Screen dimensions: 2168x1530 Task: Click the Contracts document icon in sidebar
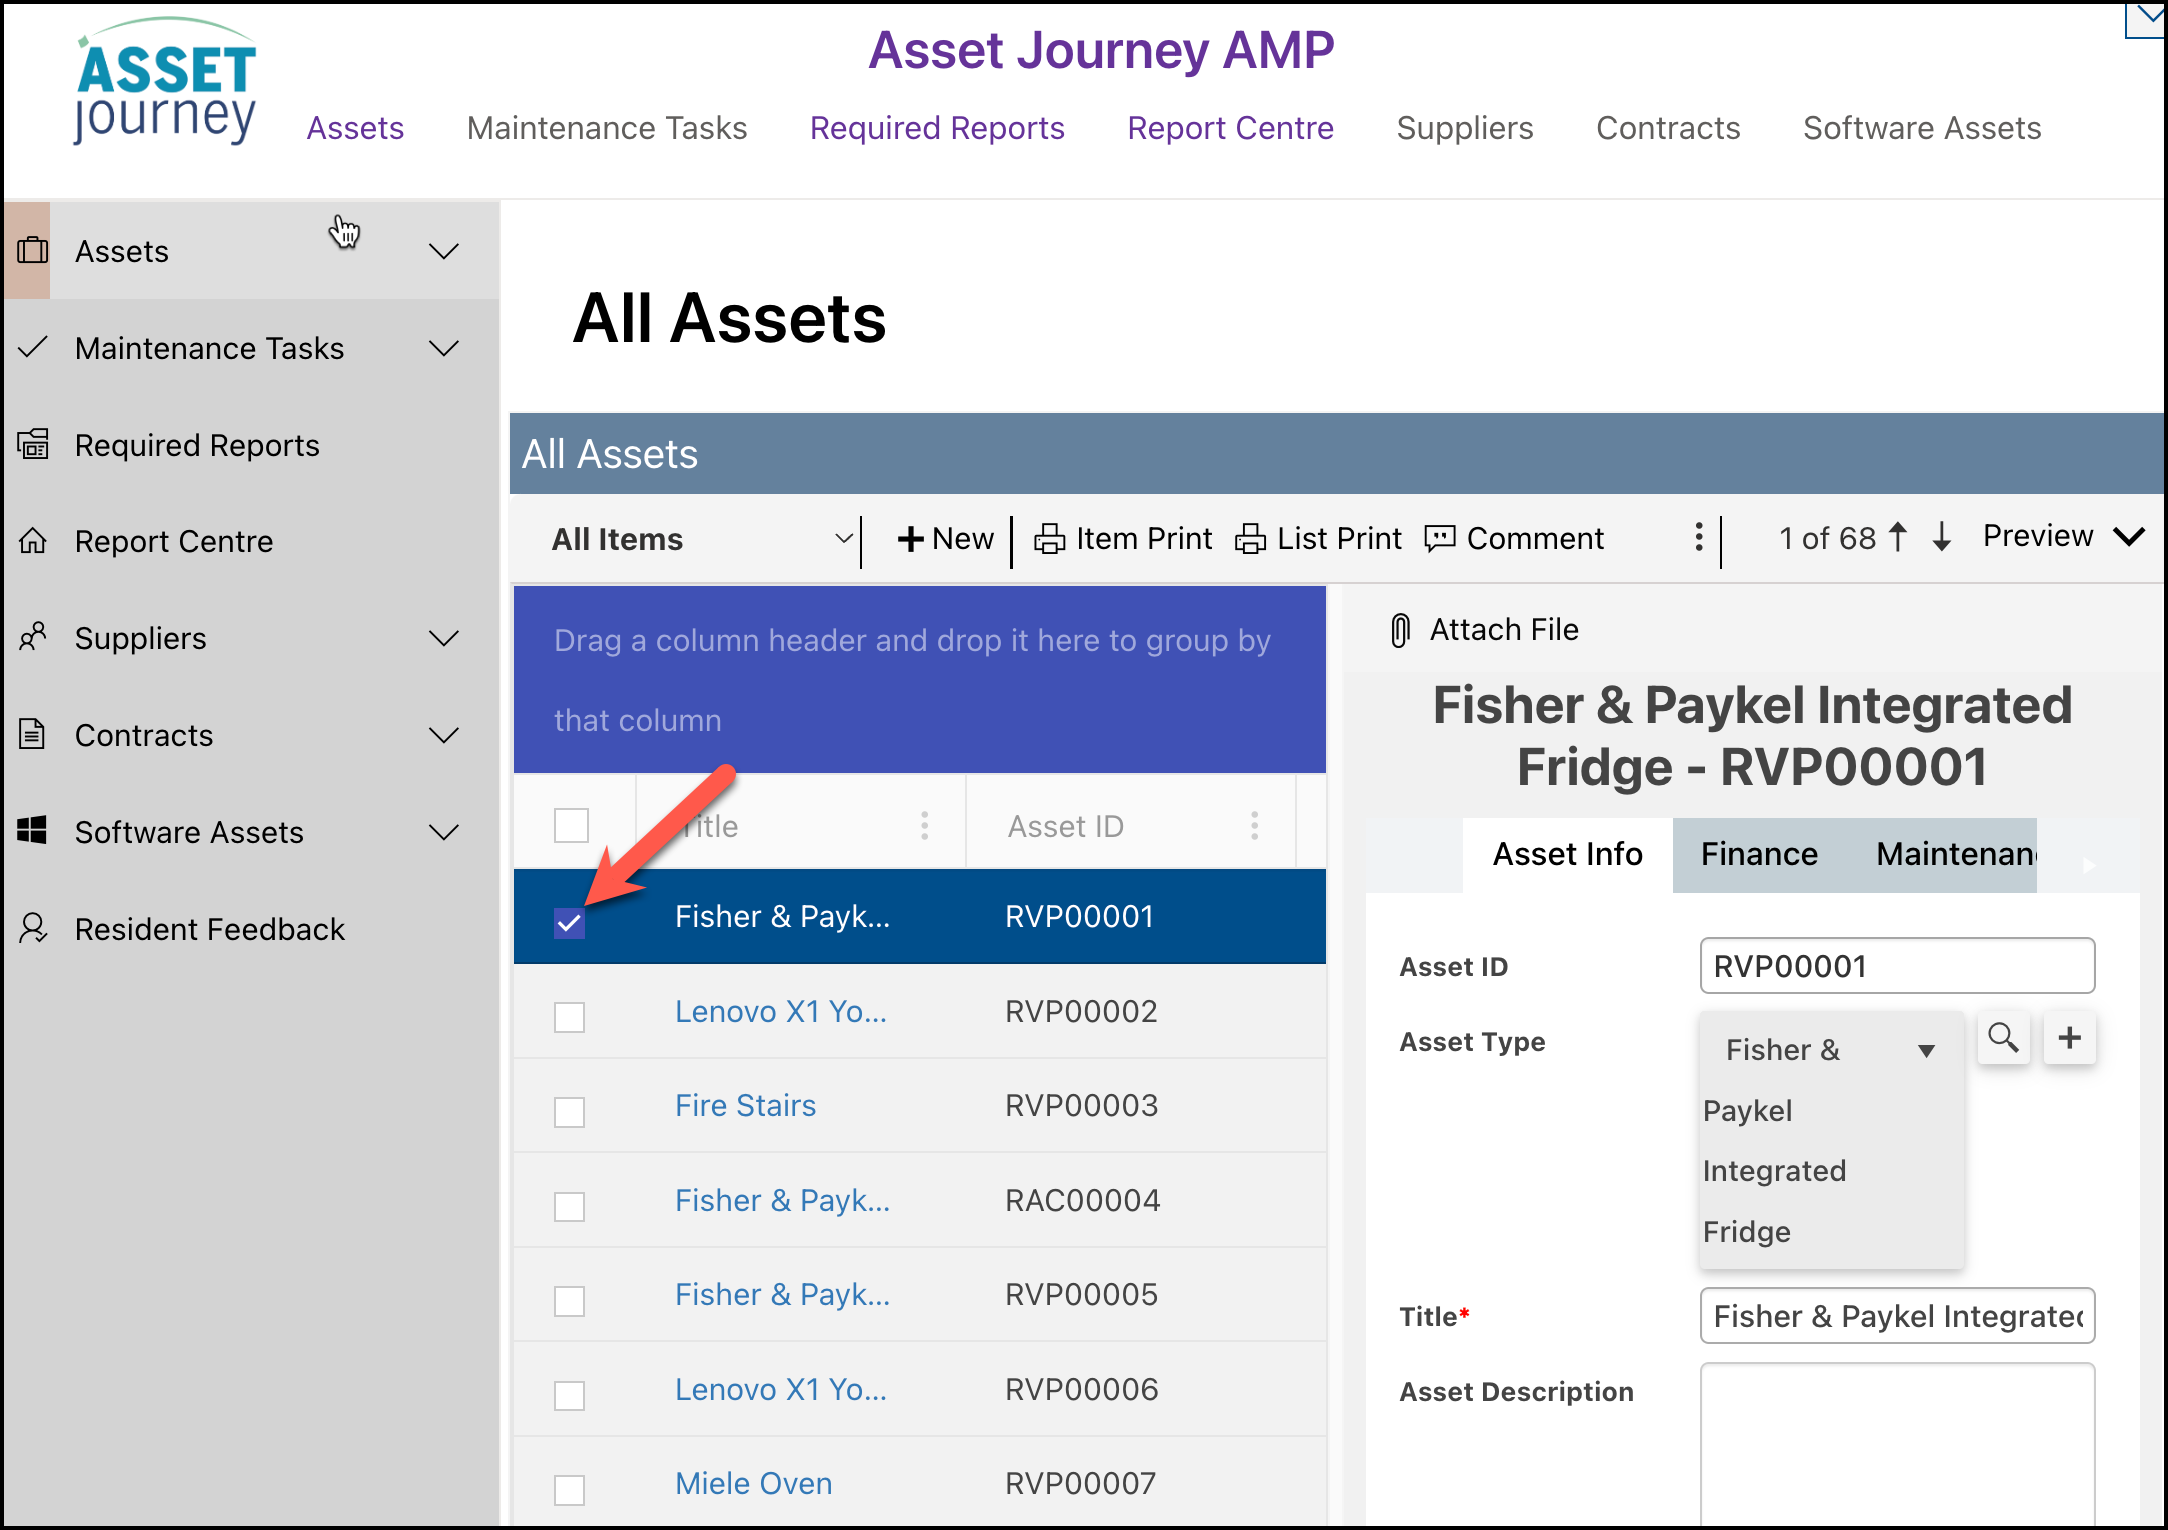coord(33,734)
